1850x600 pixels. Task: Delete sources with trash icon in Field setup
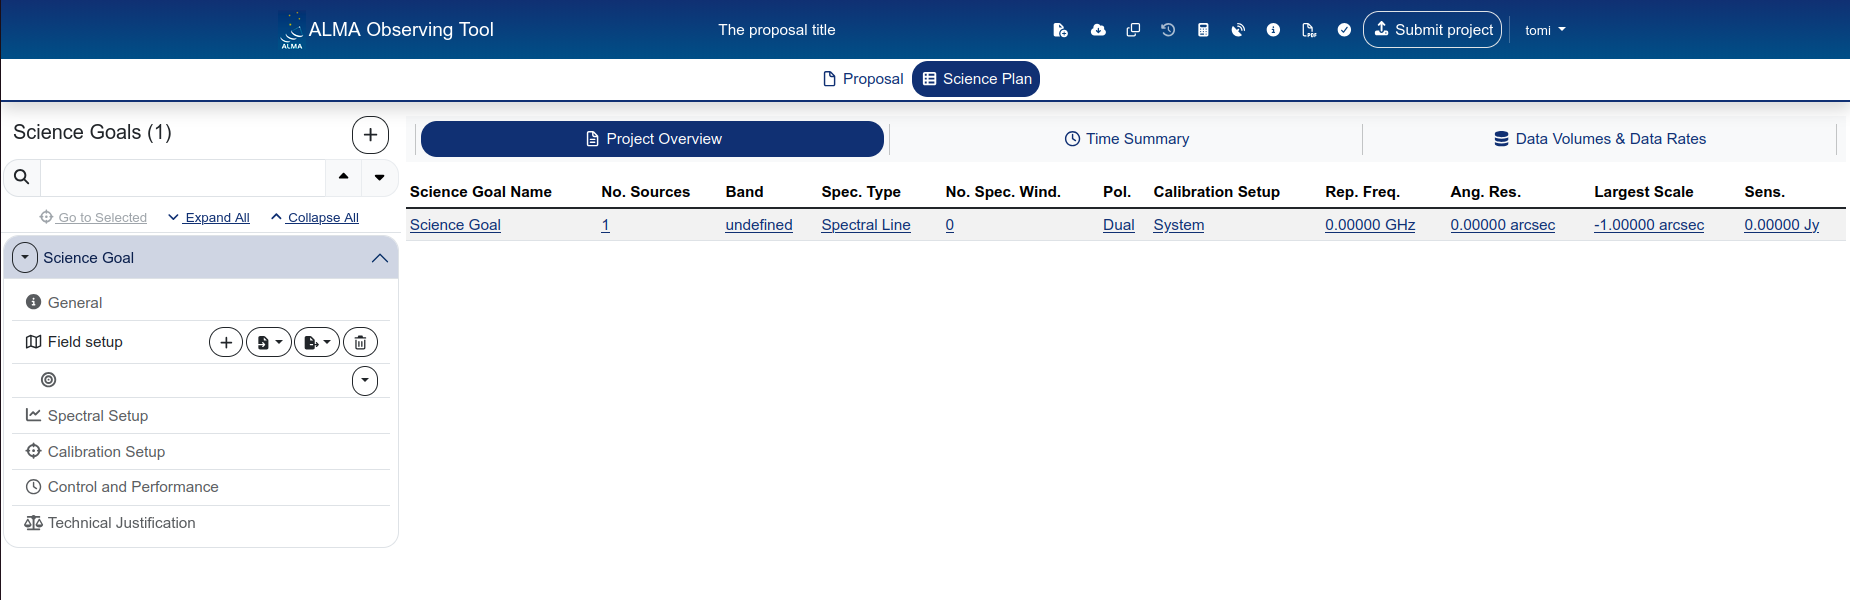click(x=360, y=343)
